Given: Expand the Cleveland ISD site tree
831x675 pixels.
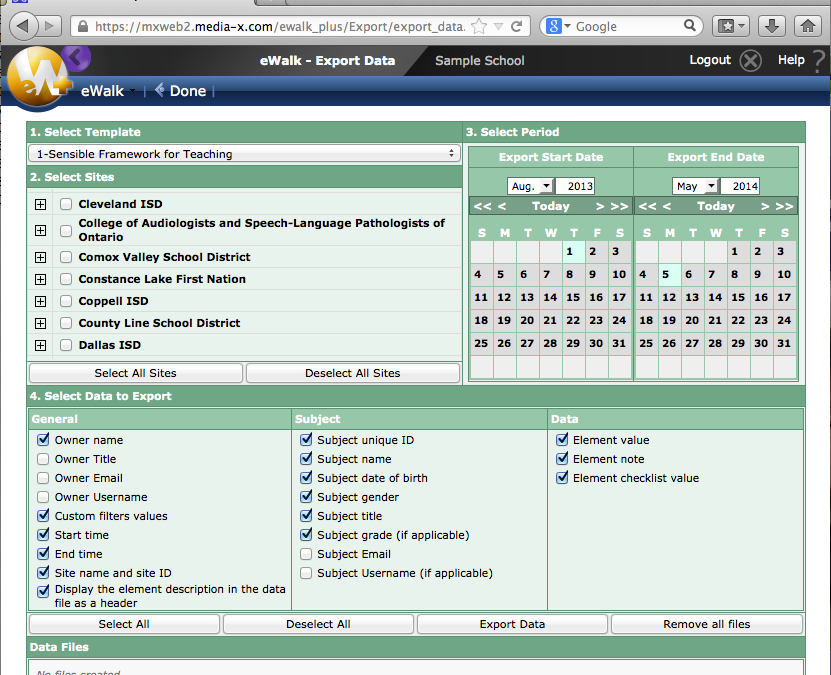Looking at the screenshot, I should [40, 204].
